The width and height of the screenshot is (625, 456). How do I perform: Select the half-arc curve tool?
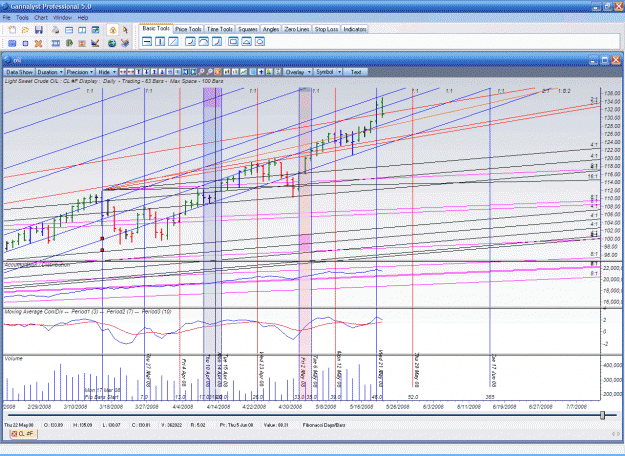click(203, 41)
